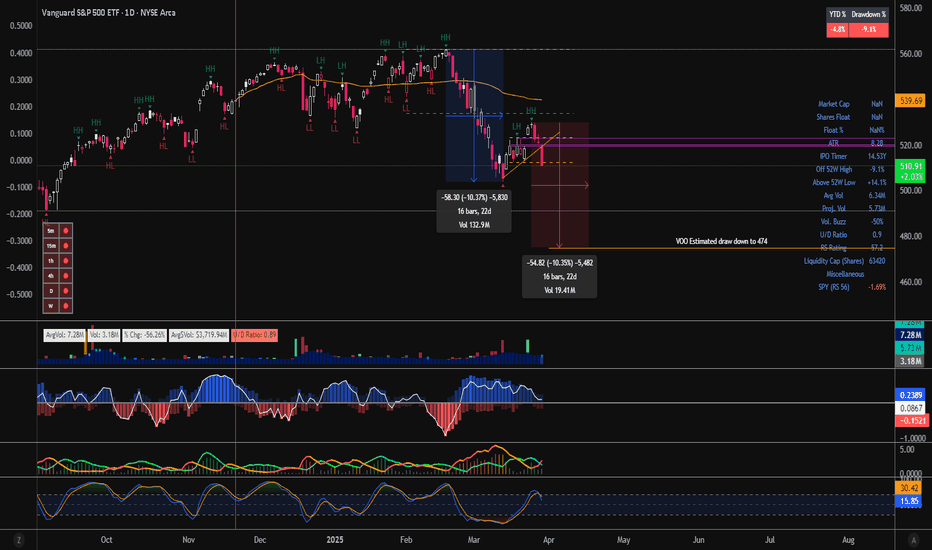Click the red dot beside 15m timeframe
932x550 pixels.
pyautogui.click(x=65, y=246)
